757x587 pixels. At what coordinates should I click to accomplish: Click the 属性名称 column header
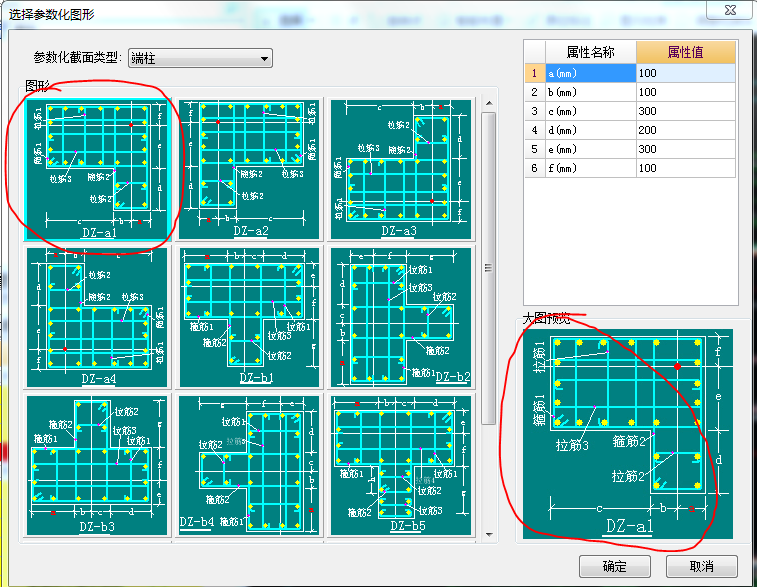[591, 52]
